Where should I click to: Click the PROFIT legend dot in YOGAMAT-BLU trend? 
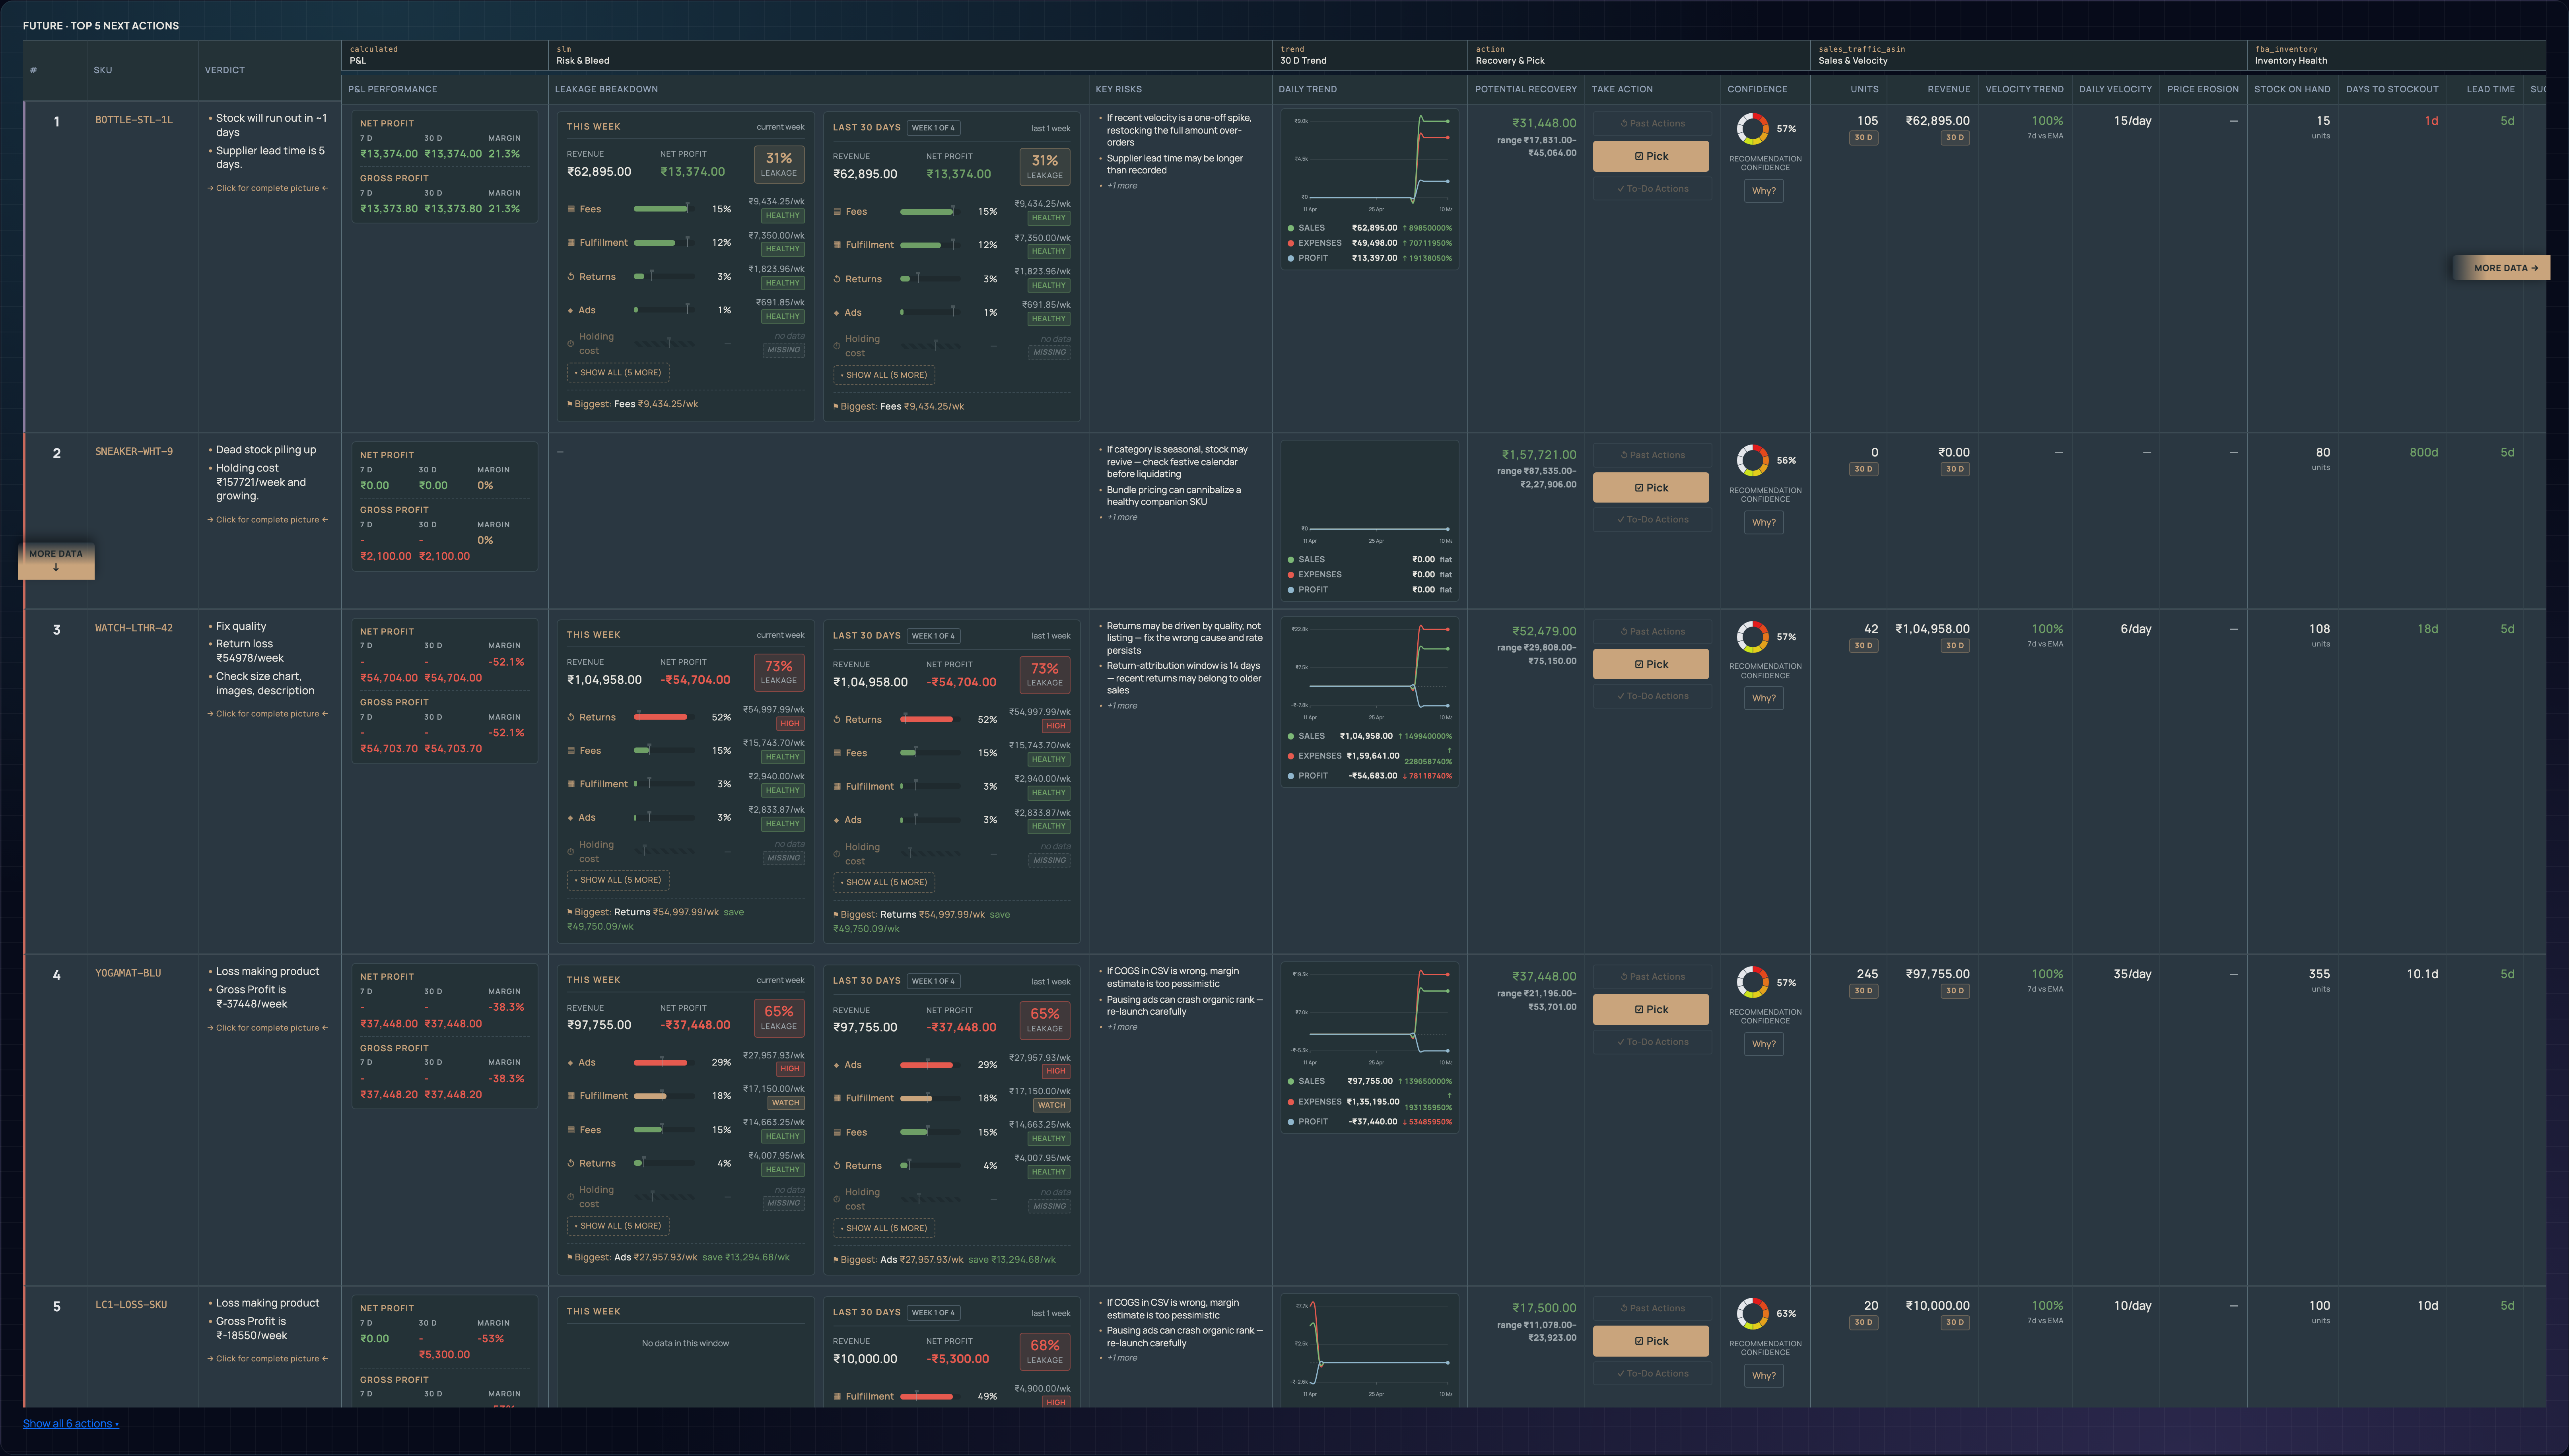[1291, 1122]
